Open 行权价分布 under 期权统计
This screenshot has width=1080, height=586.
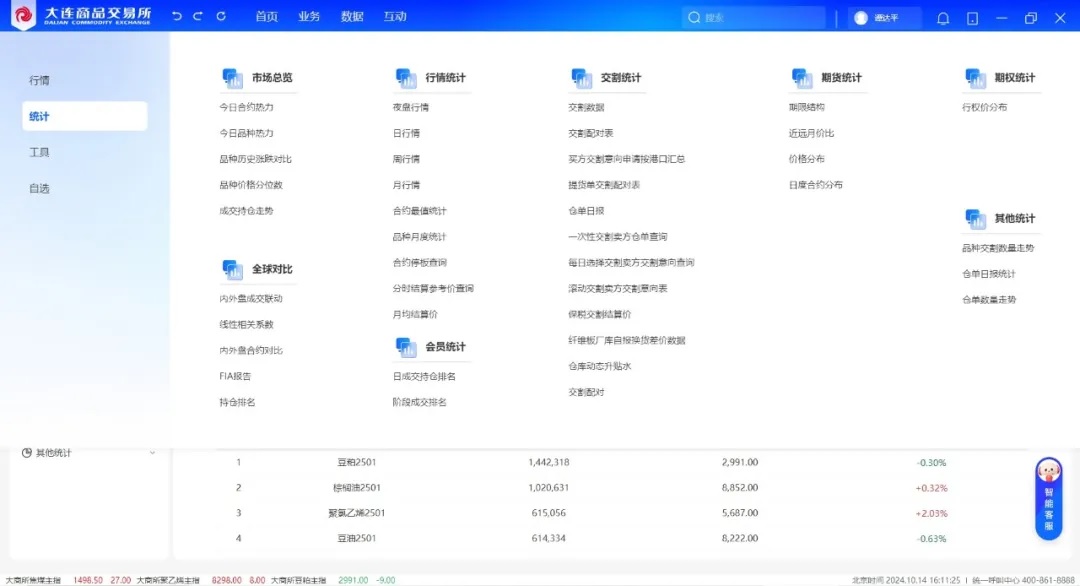(984, 107)
